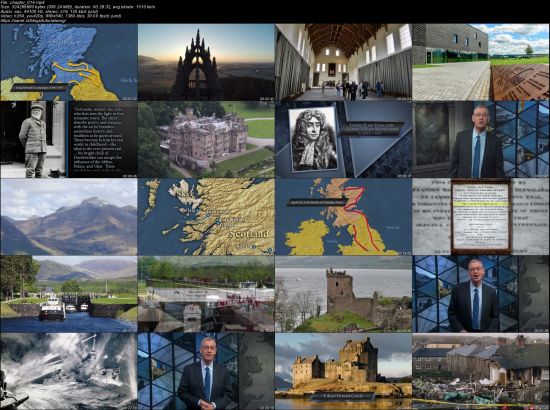
Task: Select the ruined houses with debris frame
Action: click(481, 371)
